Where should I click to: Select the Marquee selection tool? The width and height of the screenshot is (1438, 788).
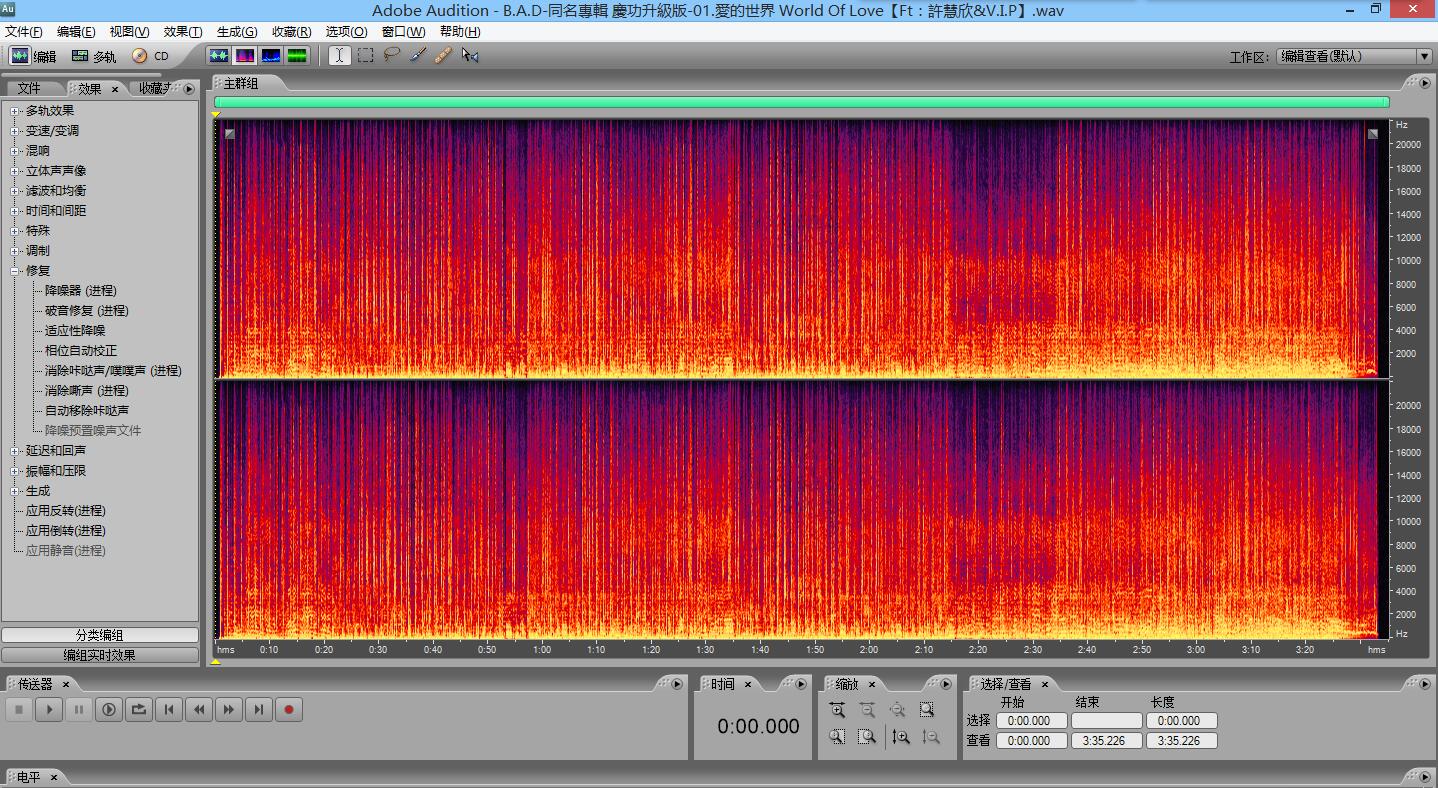click(x=366, y=56)
